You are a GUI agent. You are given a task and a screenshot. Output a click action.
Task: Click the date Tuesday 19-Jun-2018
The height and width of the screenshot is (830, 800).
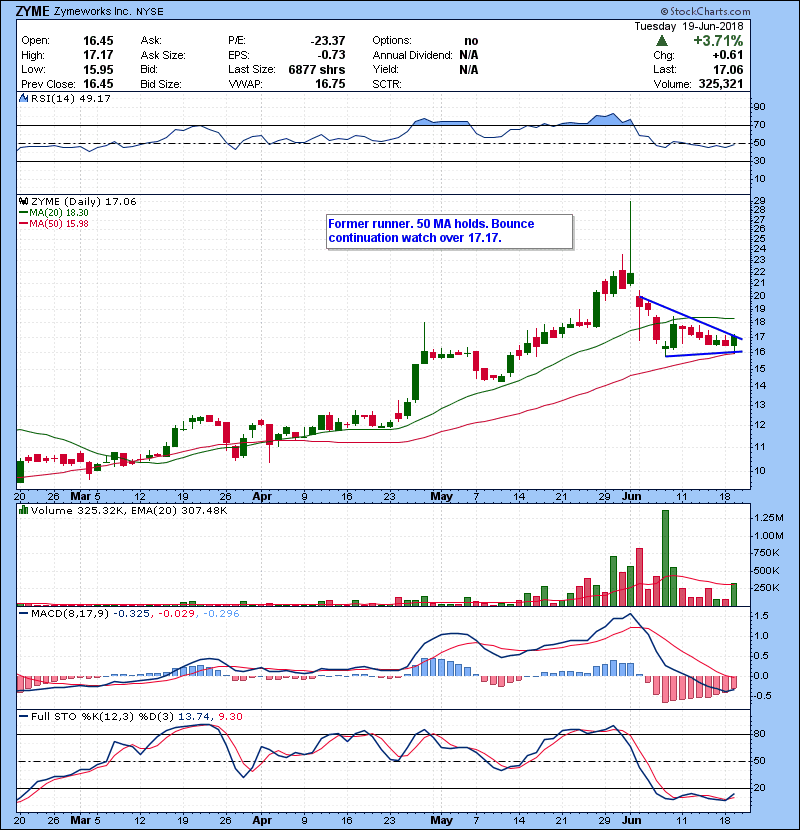[689, 26]
